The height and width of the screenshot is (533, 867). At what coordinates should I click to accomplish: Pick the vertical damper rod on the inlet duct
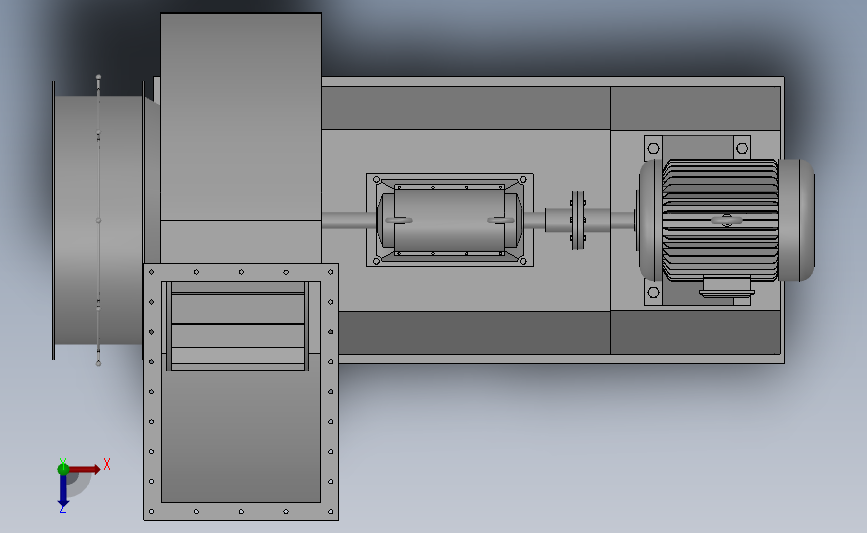98,220
